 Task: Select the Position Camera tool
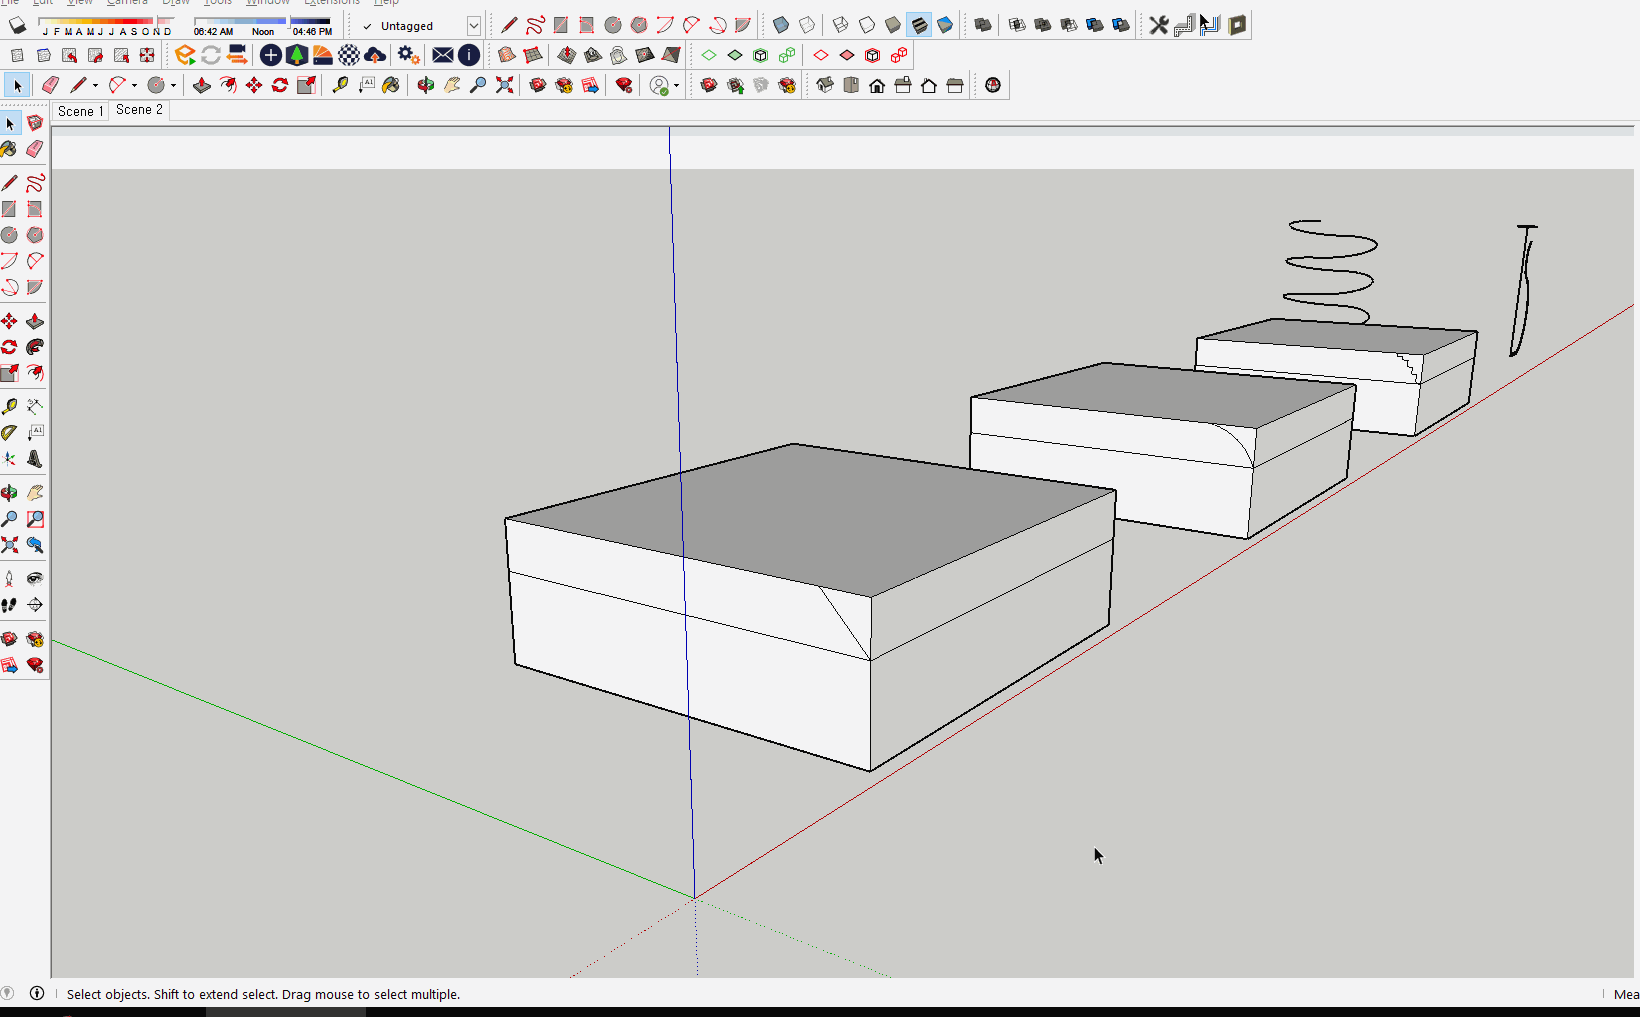pos(9,578)
